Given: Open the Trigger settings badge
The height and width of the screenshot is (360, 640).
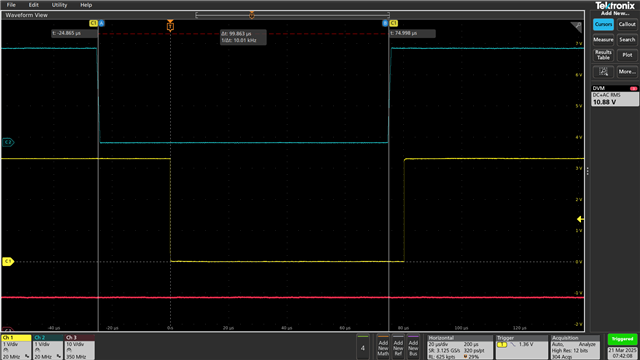Looking at the screenshot, I should 521,347.
